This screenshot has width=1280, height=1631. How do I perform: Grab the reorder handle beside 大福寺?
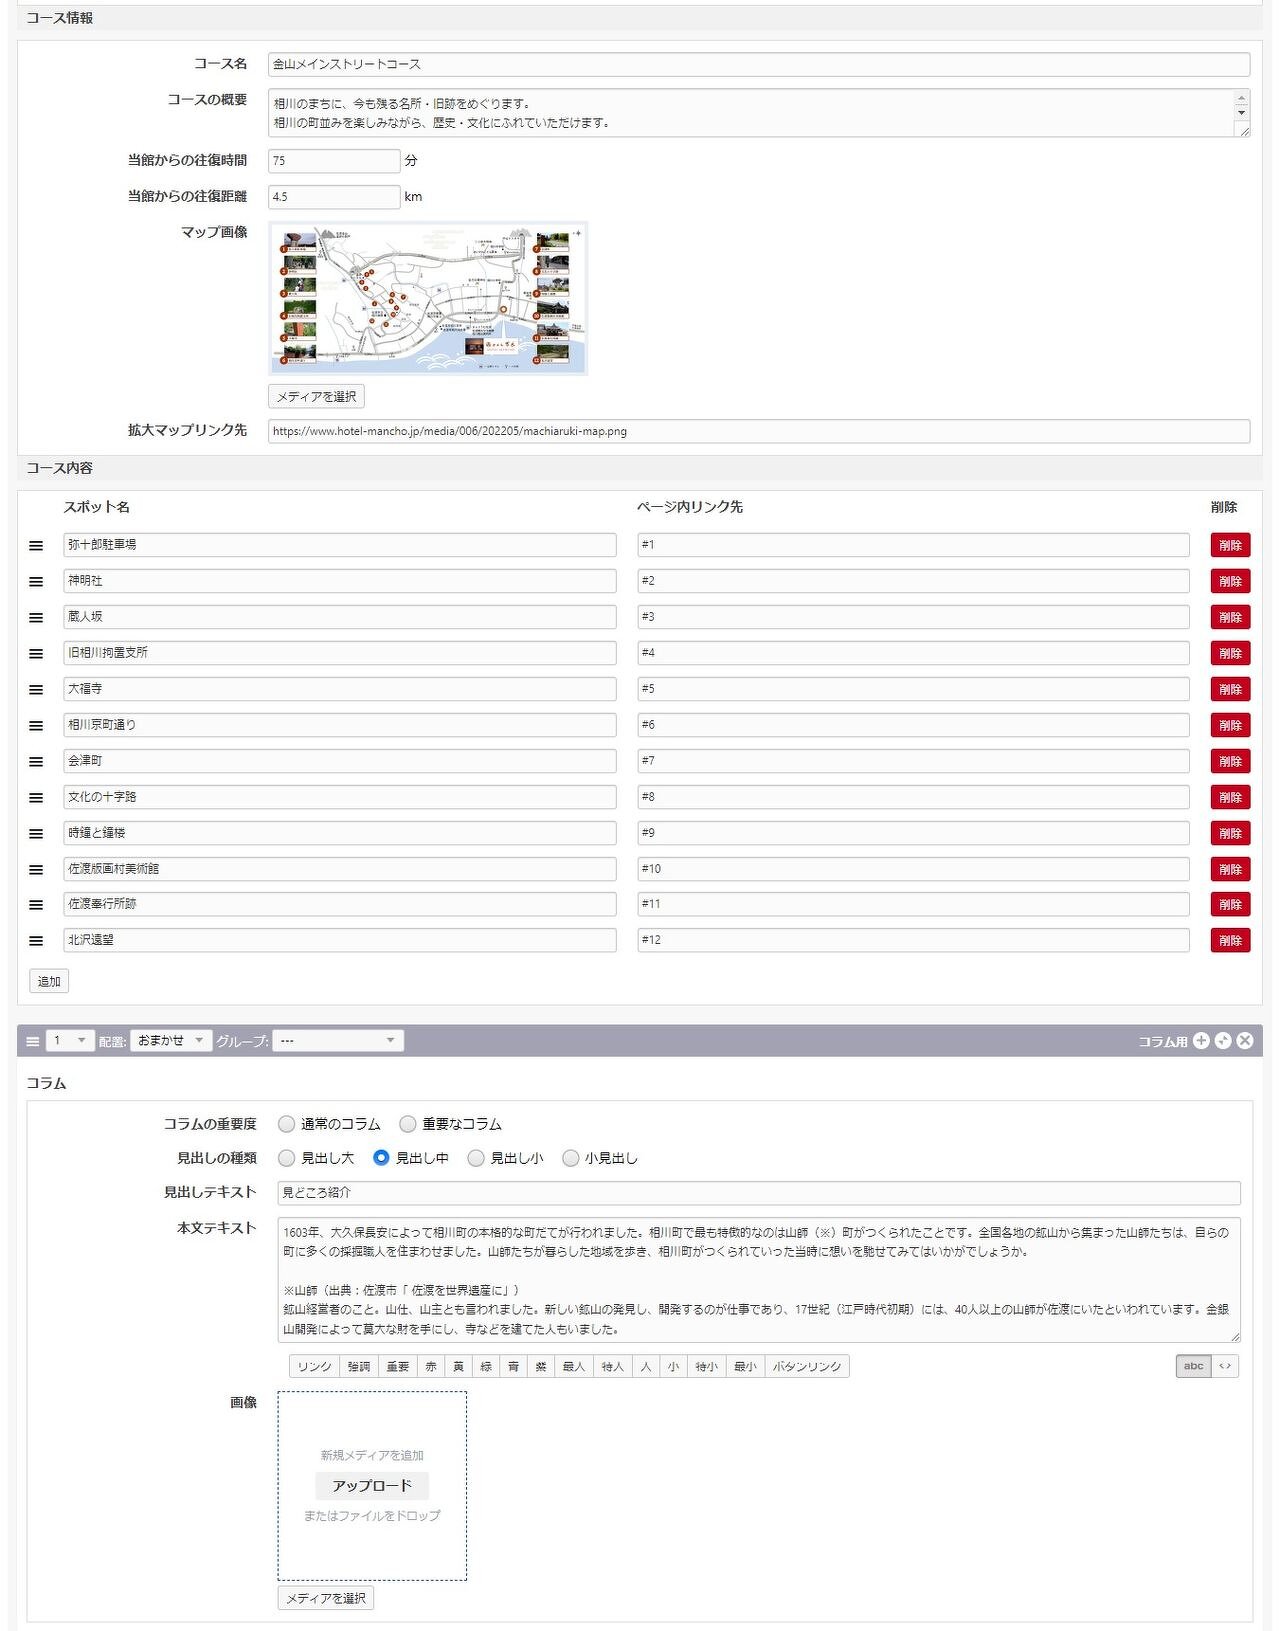coord(36,690)
